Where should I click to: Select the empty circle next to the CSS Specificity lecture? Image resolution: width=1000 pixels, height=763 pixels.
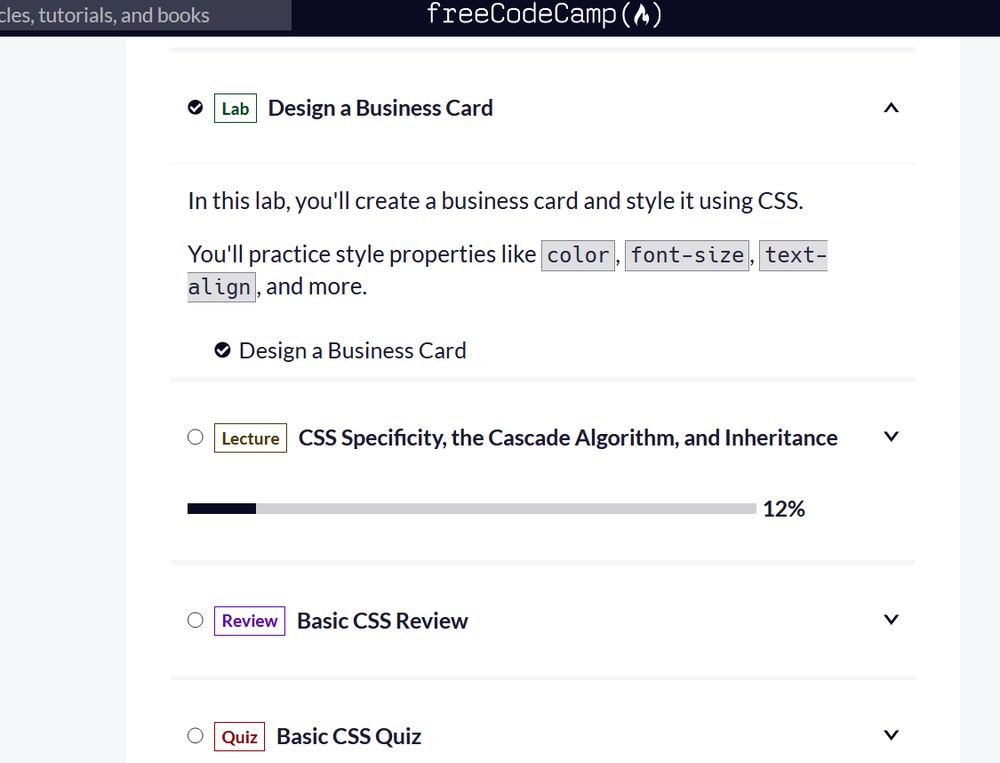[195, 436]
